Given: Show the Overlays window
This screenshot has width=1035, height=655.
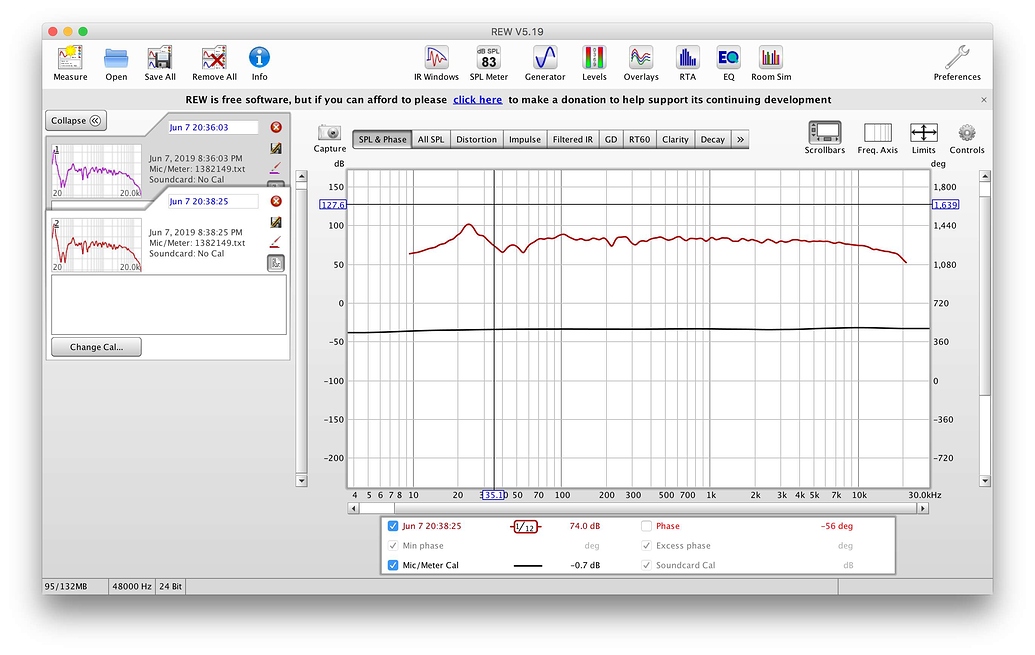Looking at the screenshot, I should [641, 58].
